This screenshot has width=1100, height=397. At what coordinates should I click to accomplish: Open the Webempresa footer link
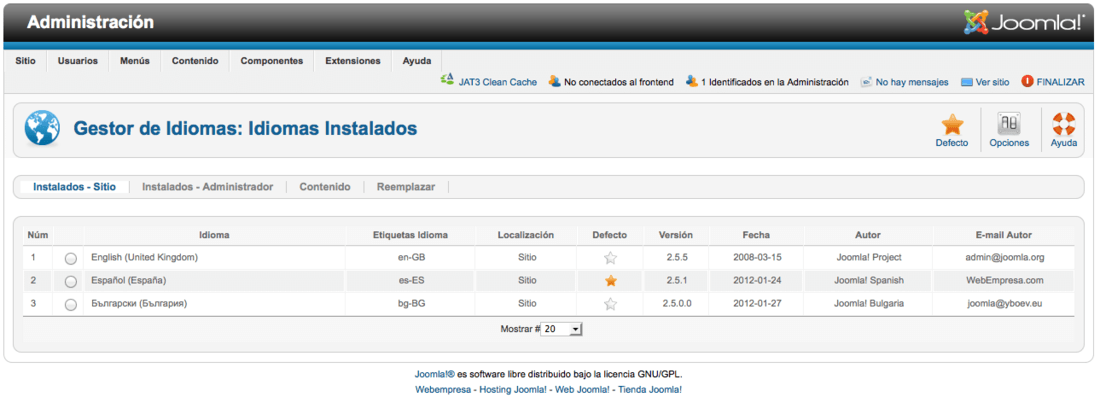pos(443,389)
